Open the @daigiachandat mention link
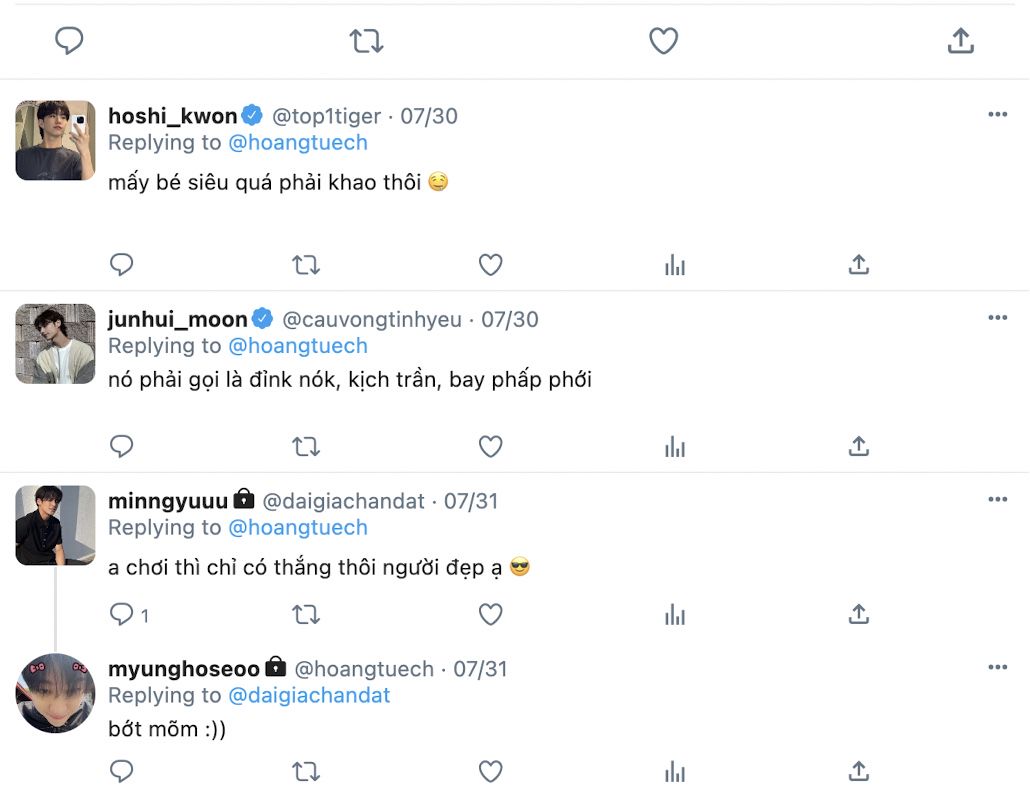Image resolution: width=1030 pixels, height=796 pixels. pyautogui.click(x=309, y=695)
